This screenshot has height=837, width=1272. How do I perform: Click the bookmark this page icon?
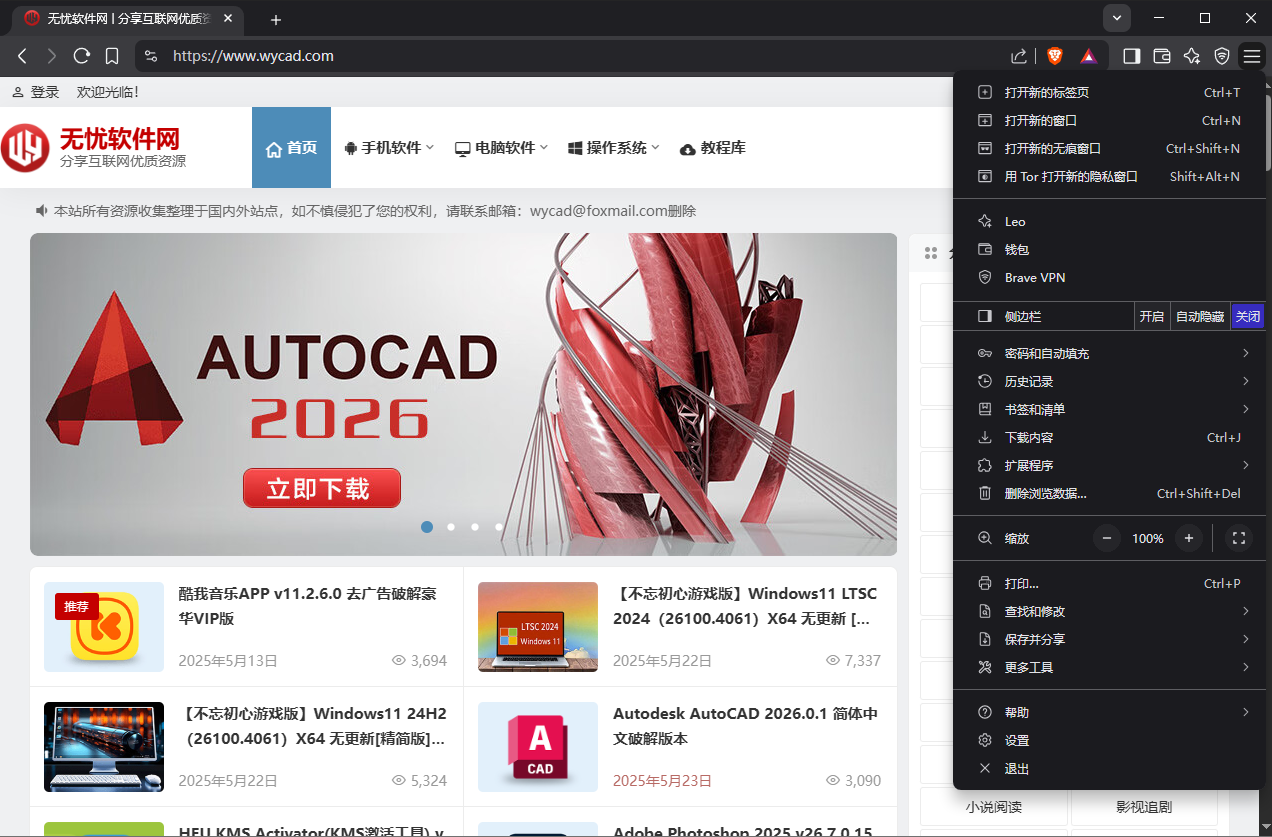click(112, 56)
